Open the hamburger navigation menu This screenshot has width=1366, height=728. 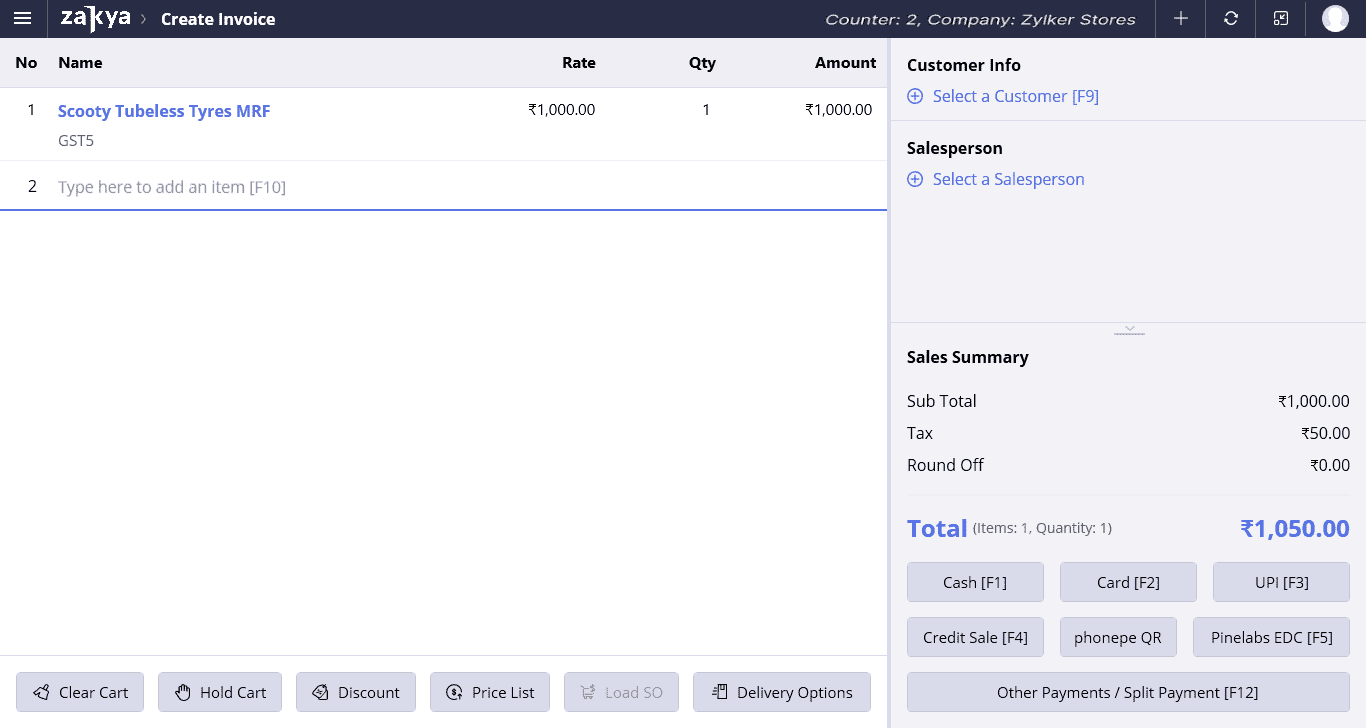click(x=22, y=19)
